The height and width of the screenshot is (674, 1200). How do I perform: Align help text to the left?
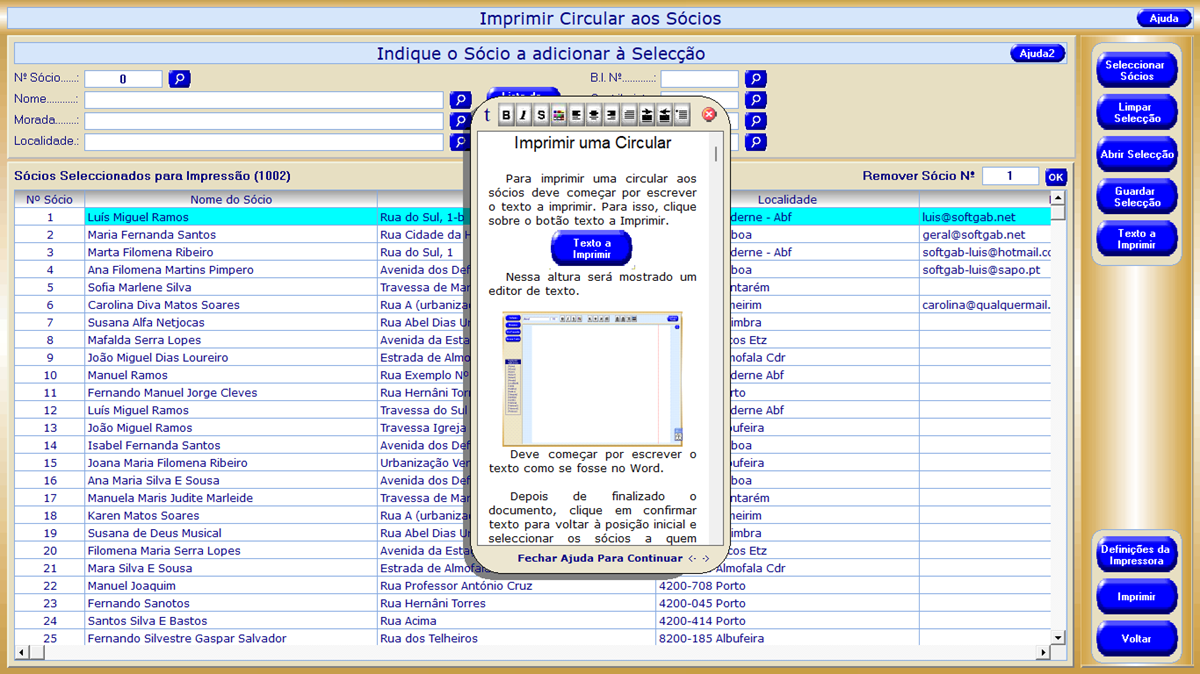(x=577, y=115)
